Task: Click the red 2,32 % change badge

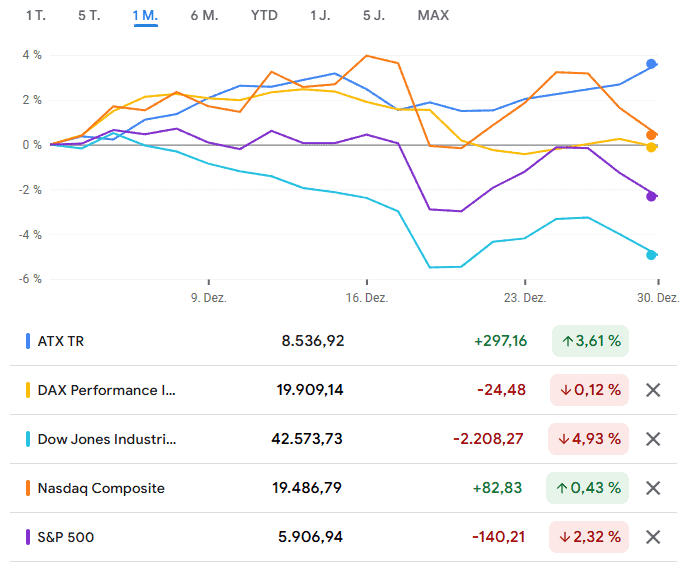Action: point(589,537)
